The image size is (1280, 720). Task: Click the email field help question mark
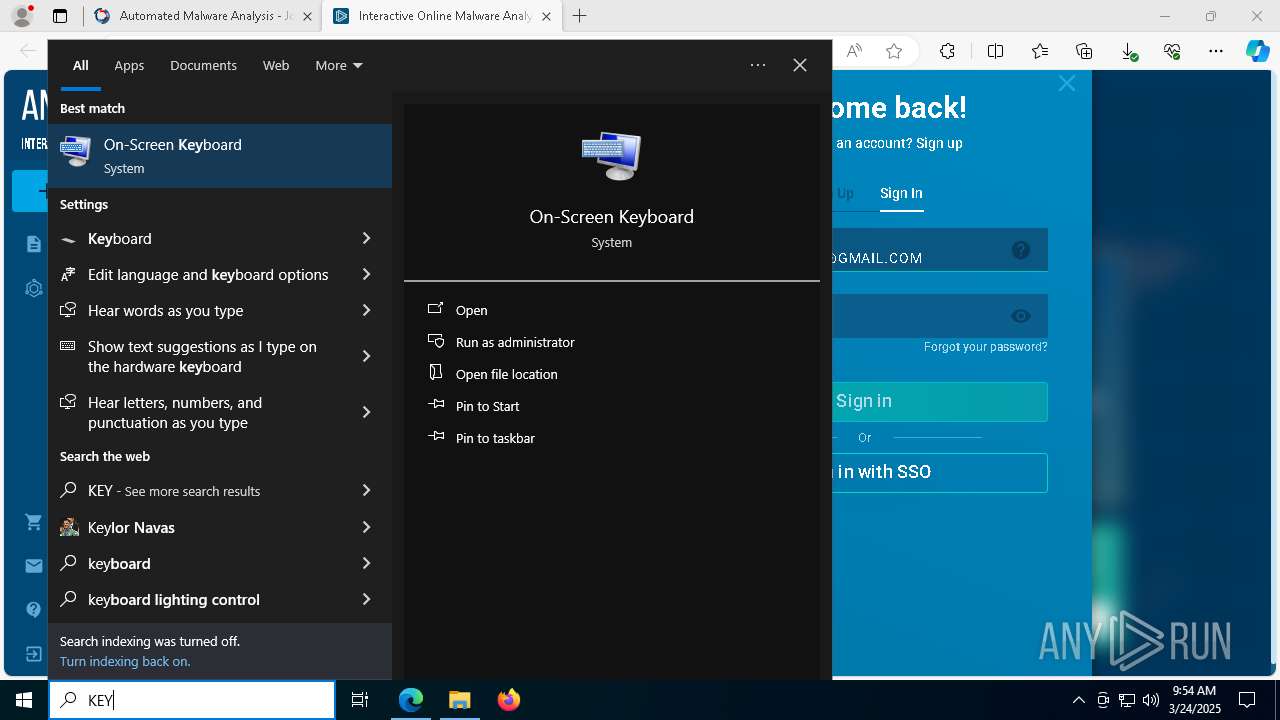click(x=1021, y=250)
